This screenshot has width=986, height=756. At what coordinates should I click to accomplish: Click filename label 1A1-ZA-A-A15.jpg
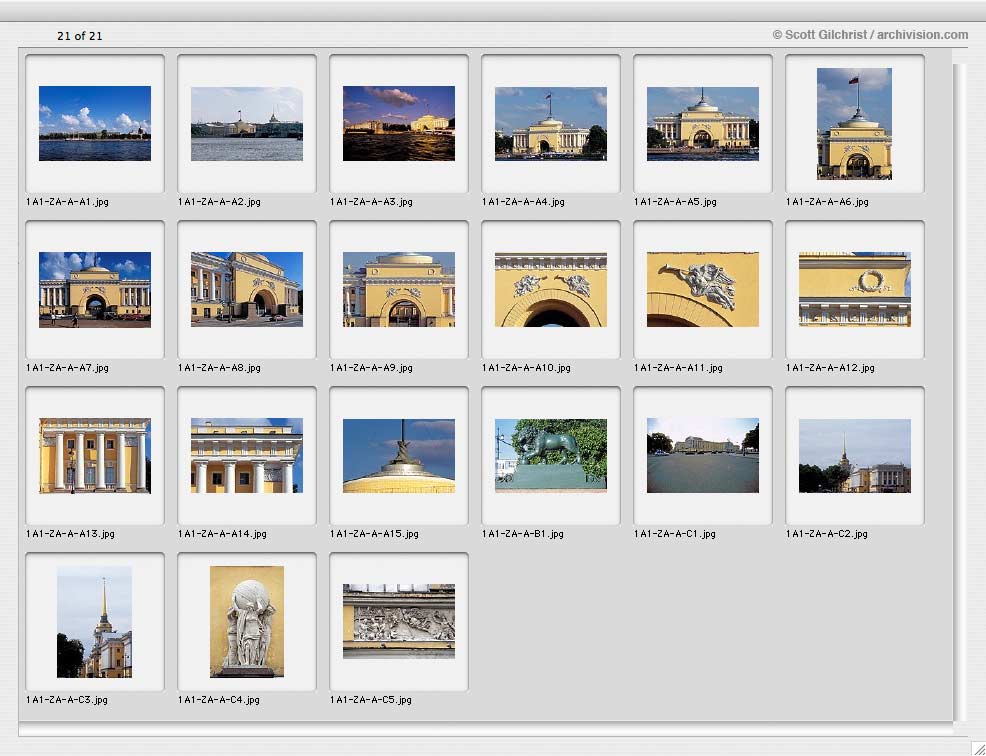tap(374, 534)
